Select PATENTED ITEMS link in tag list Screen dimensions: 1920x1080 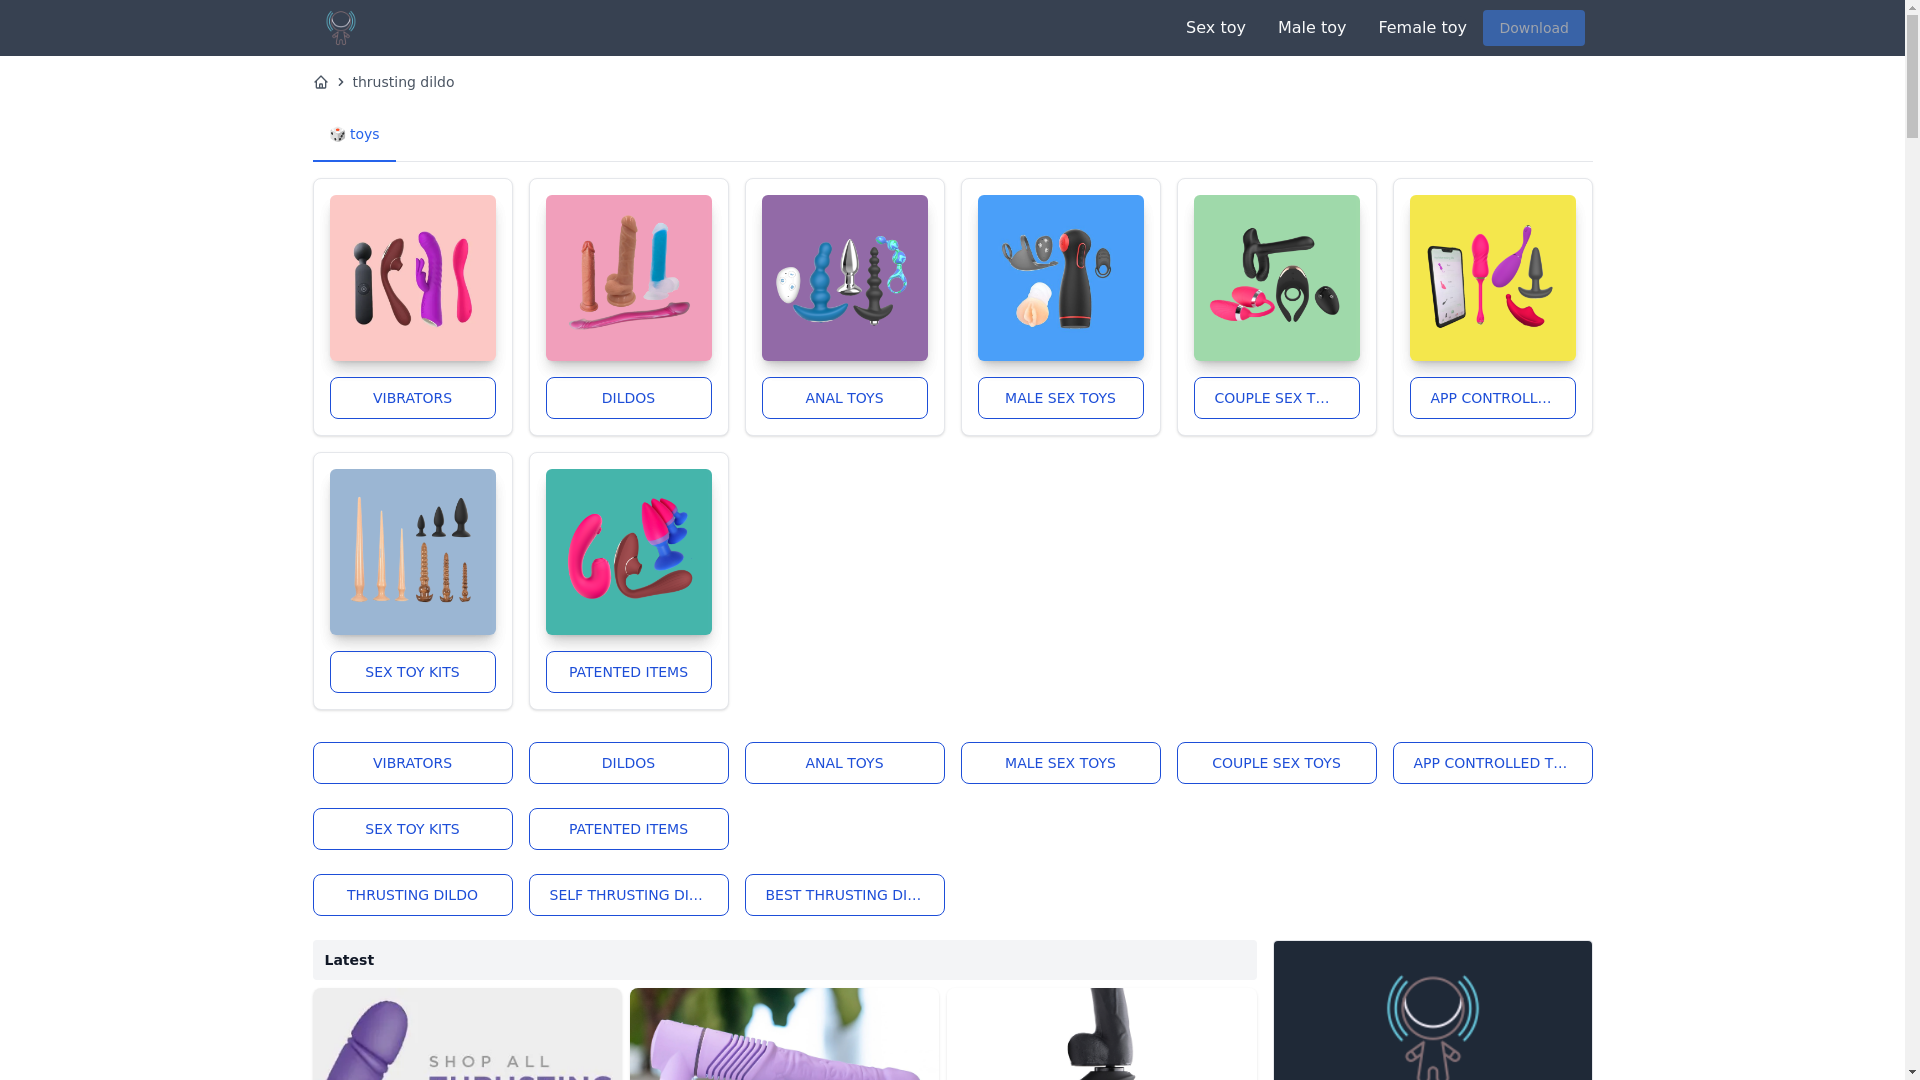coord(628,829)
